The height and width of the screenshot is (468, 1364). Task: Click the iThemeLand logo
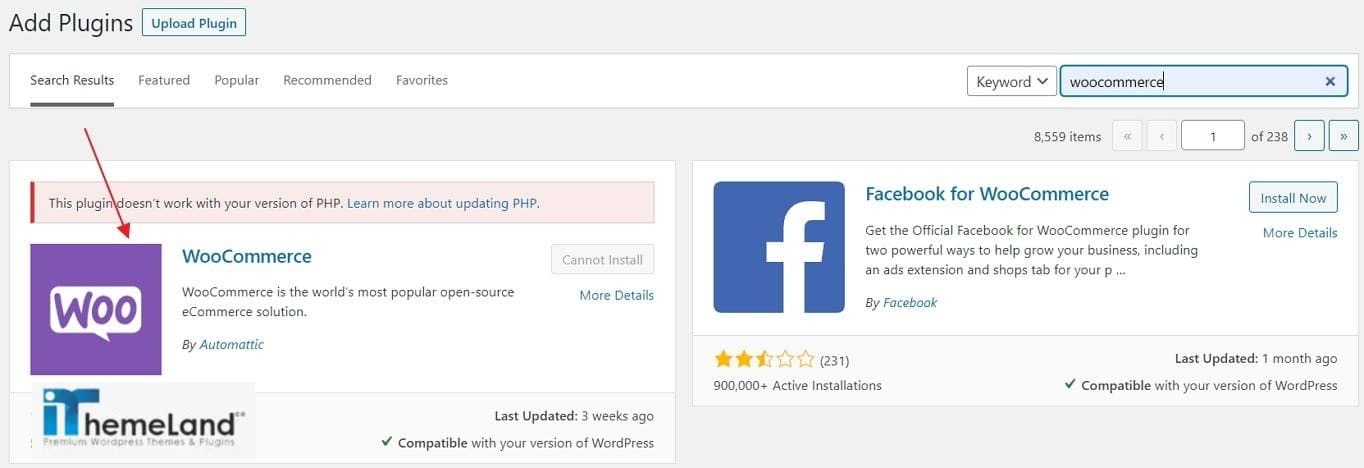144,418
